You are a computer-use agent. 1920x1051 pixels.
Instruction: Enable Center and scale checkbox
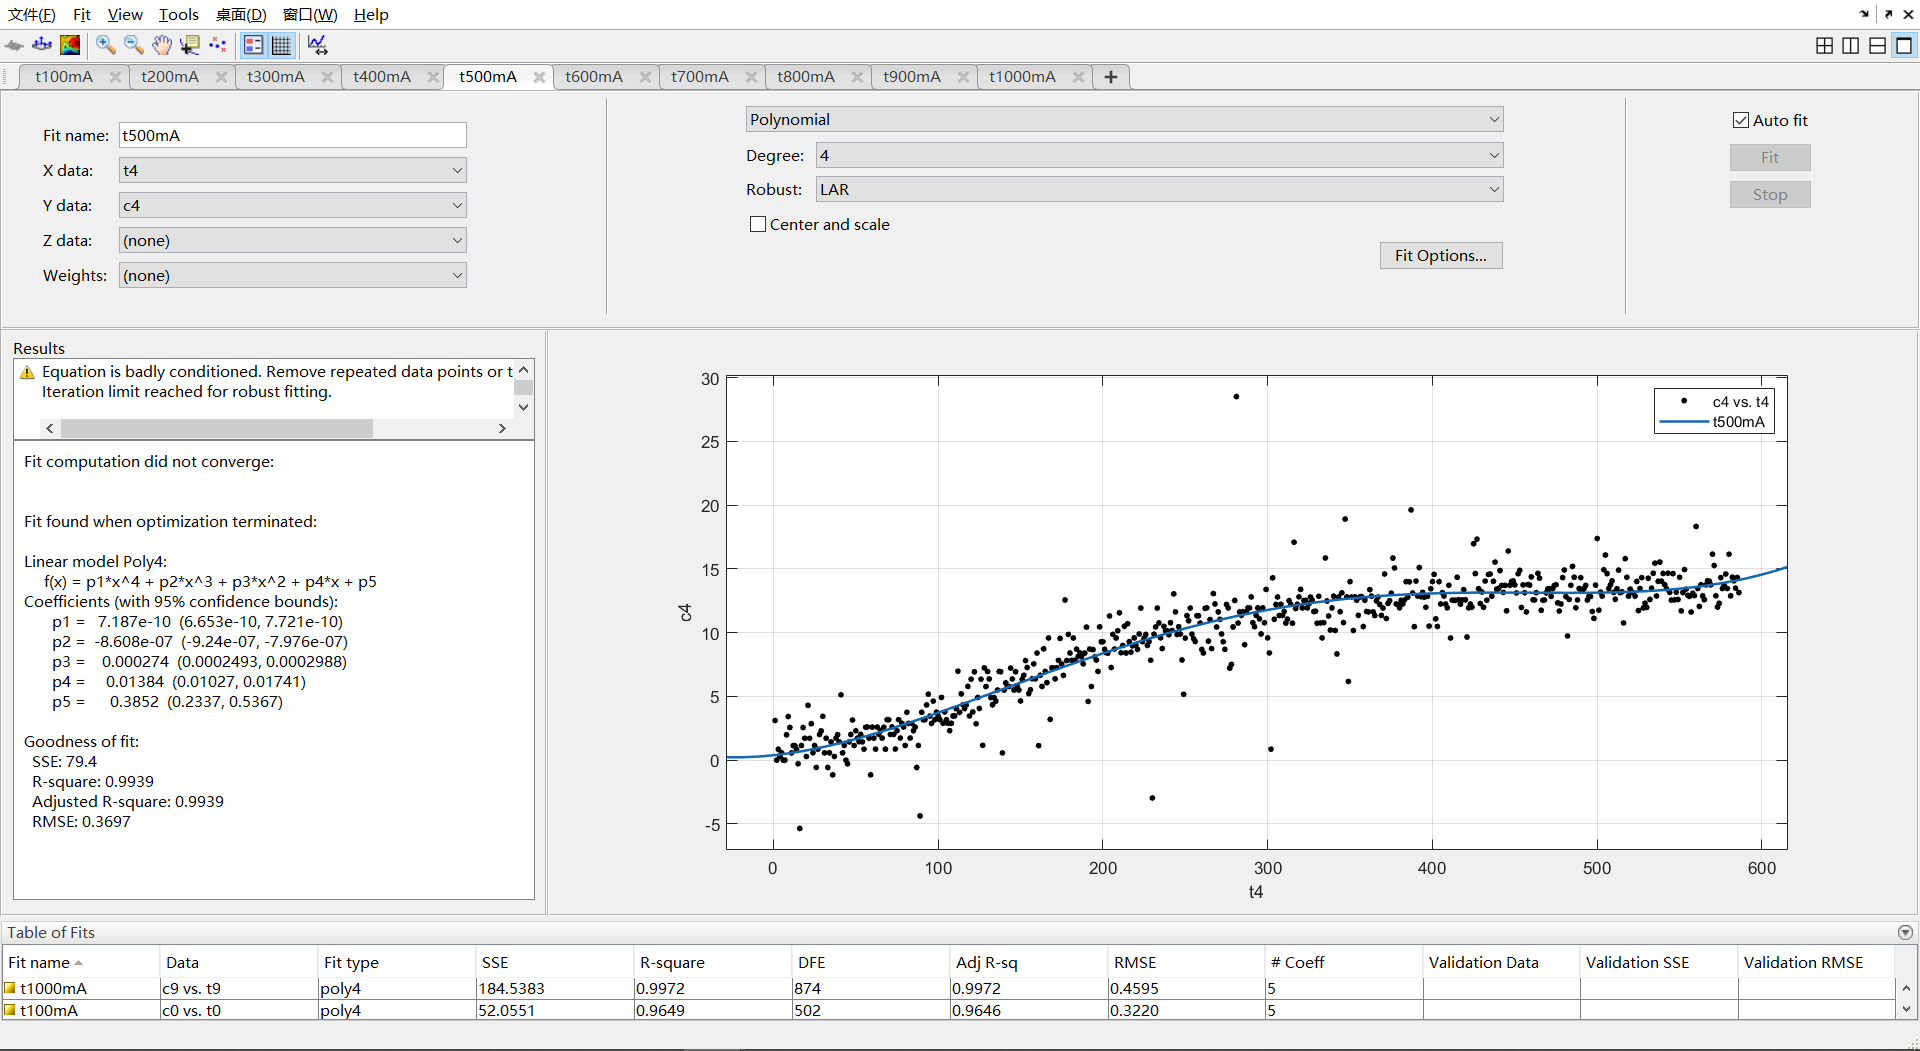click(x=758, y=224)
